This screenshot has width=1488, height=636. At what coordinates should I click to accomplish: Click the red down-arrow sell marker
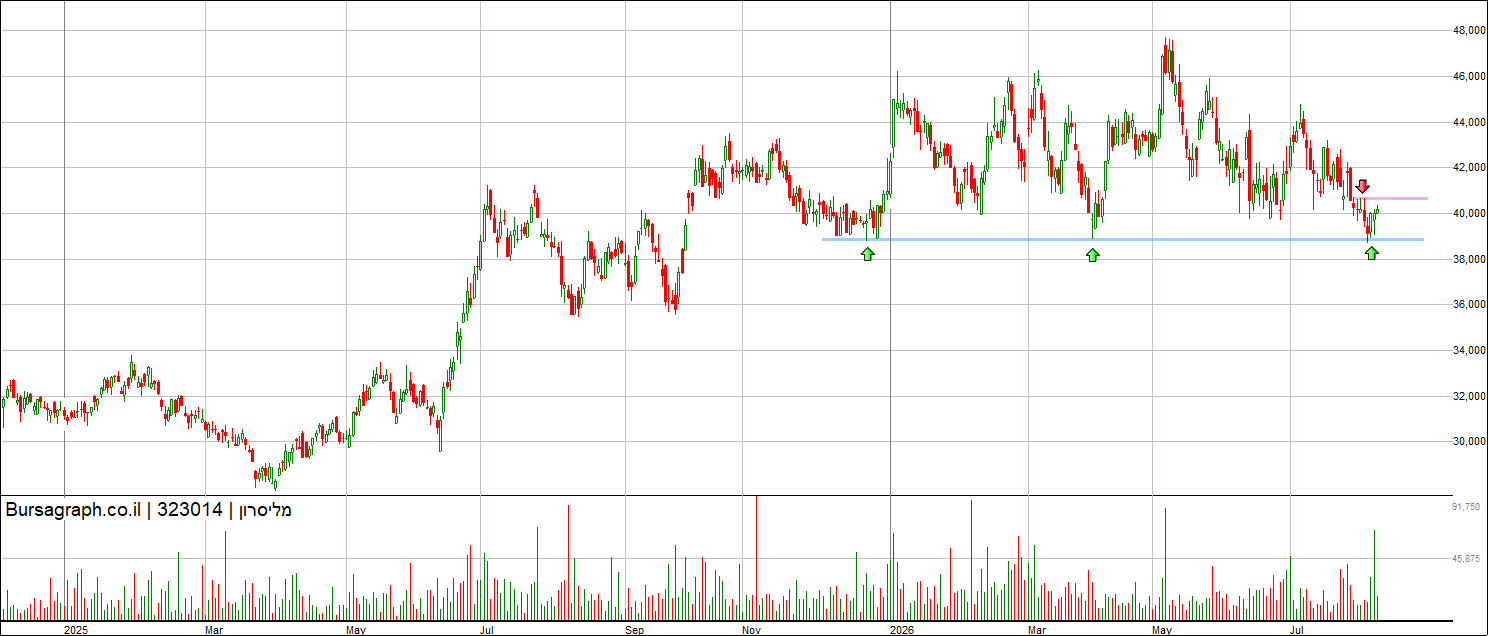[1363, 187]
